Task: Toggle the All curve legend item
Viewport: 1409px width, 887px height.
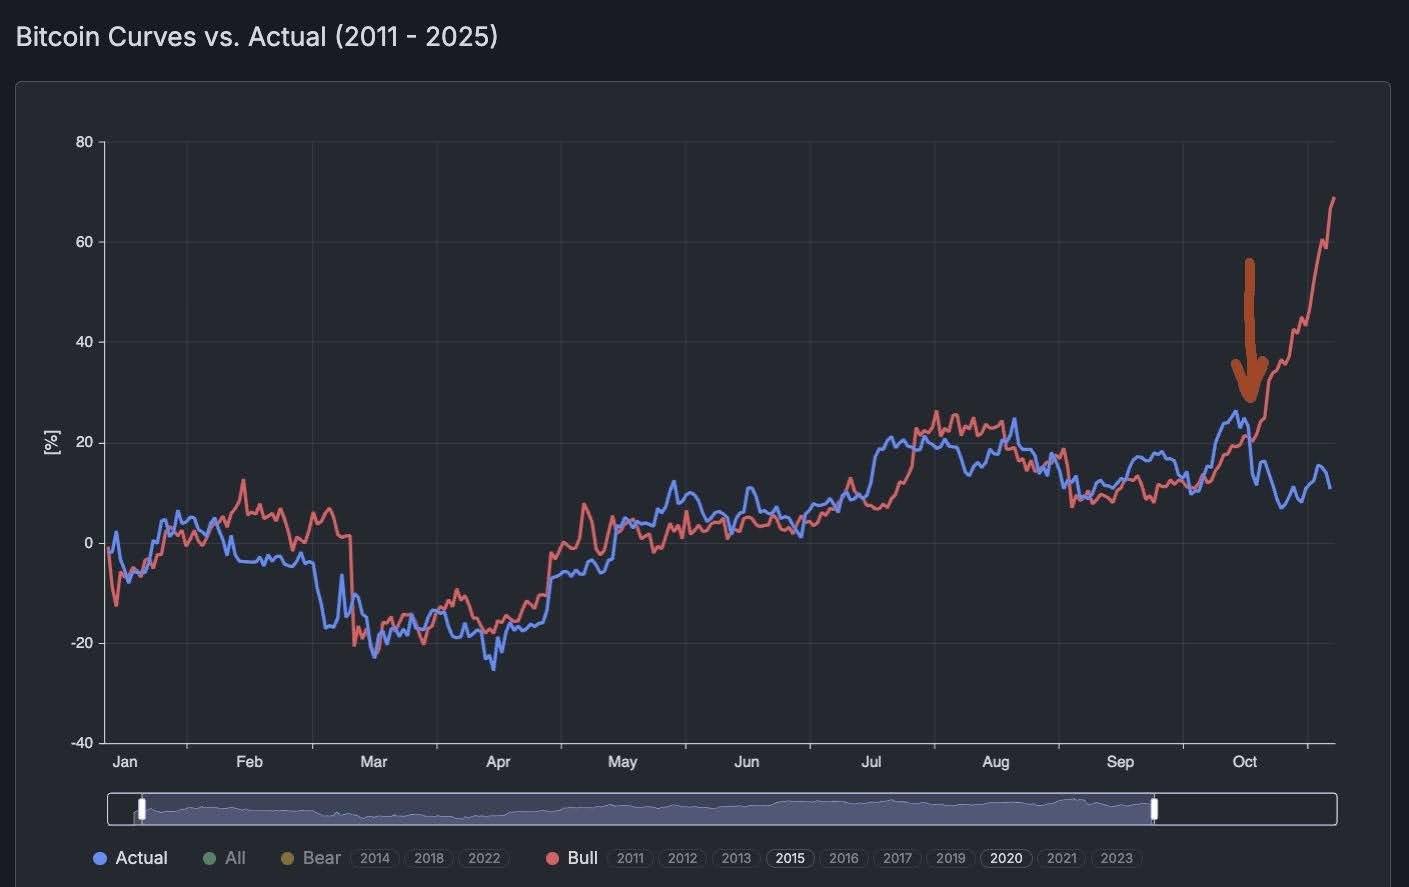Action: pos(235,858)
